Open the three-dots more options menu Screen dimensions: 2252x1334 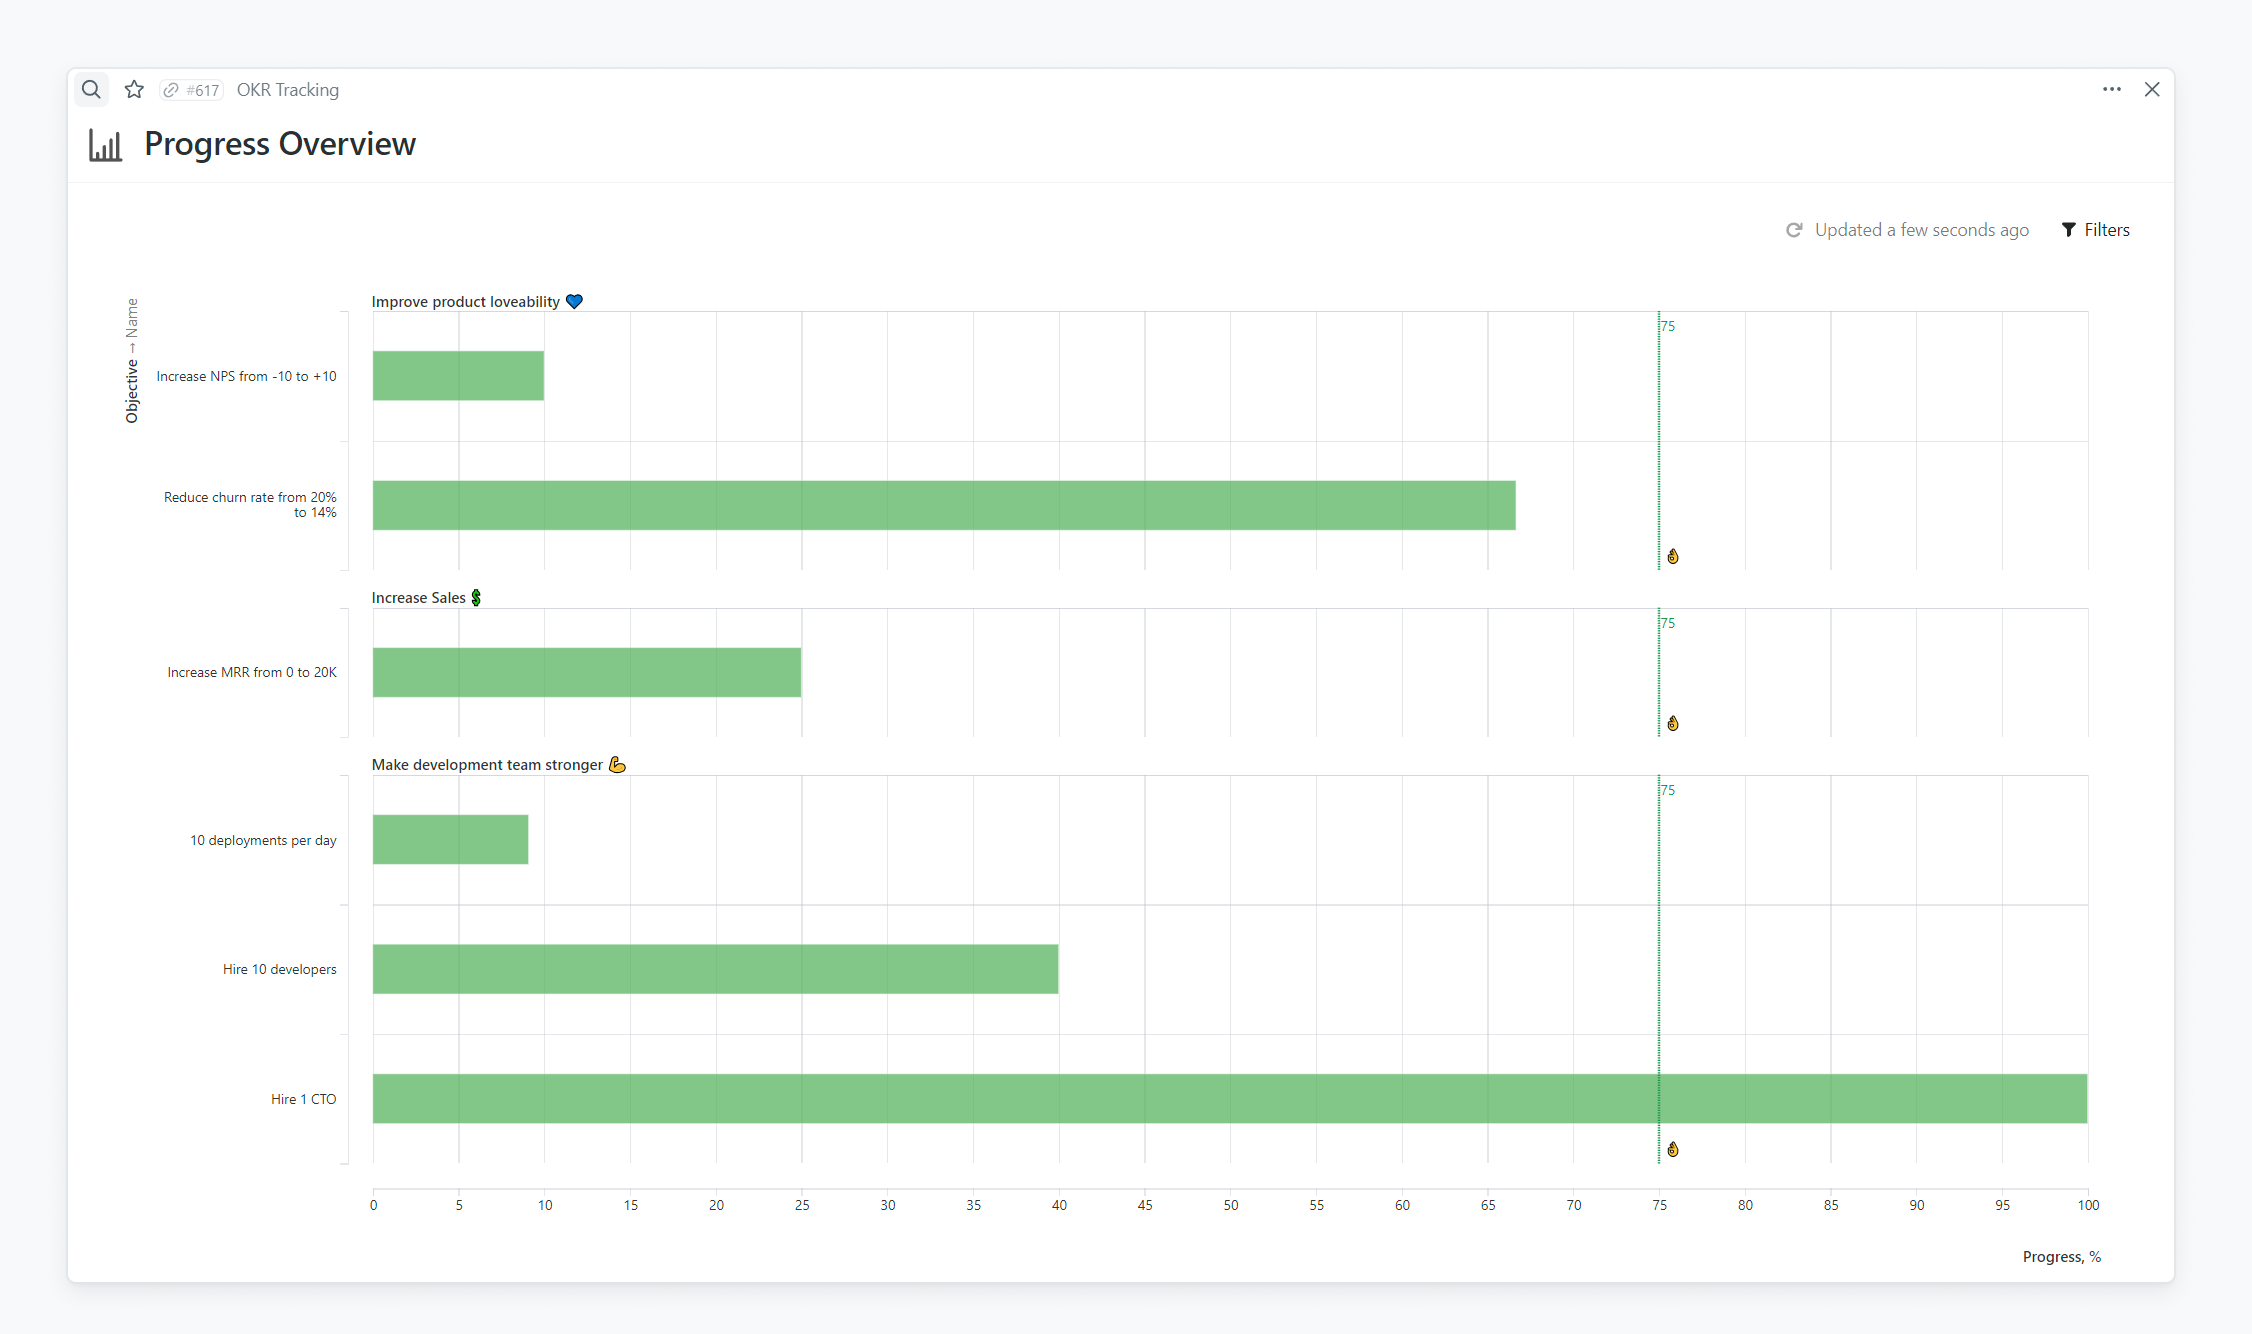[2111, 90]
